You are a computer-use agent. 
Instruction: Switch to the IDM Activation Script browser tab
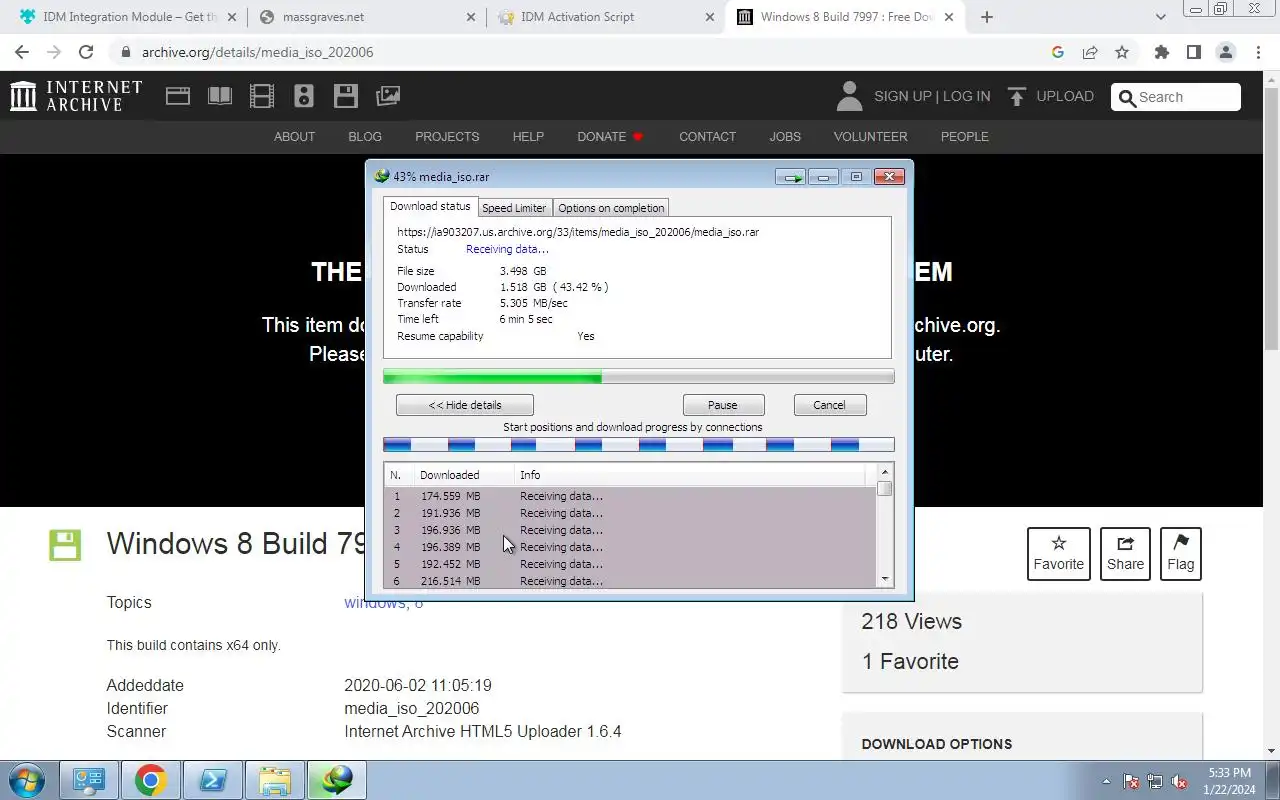[x=605, y=17]
